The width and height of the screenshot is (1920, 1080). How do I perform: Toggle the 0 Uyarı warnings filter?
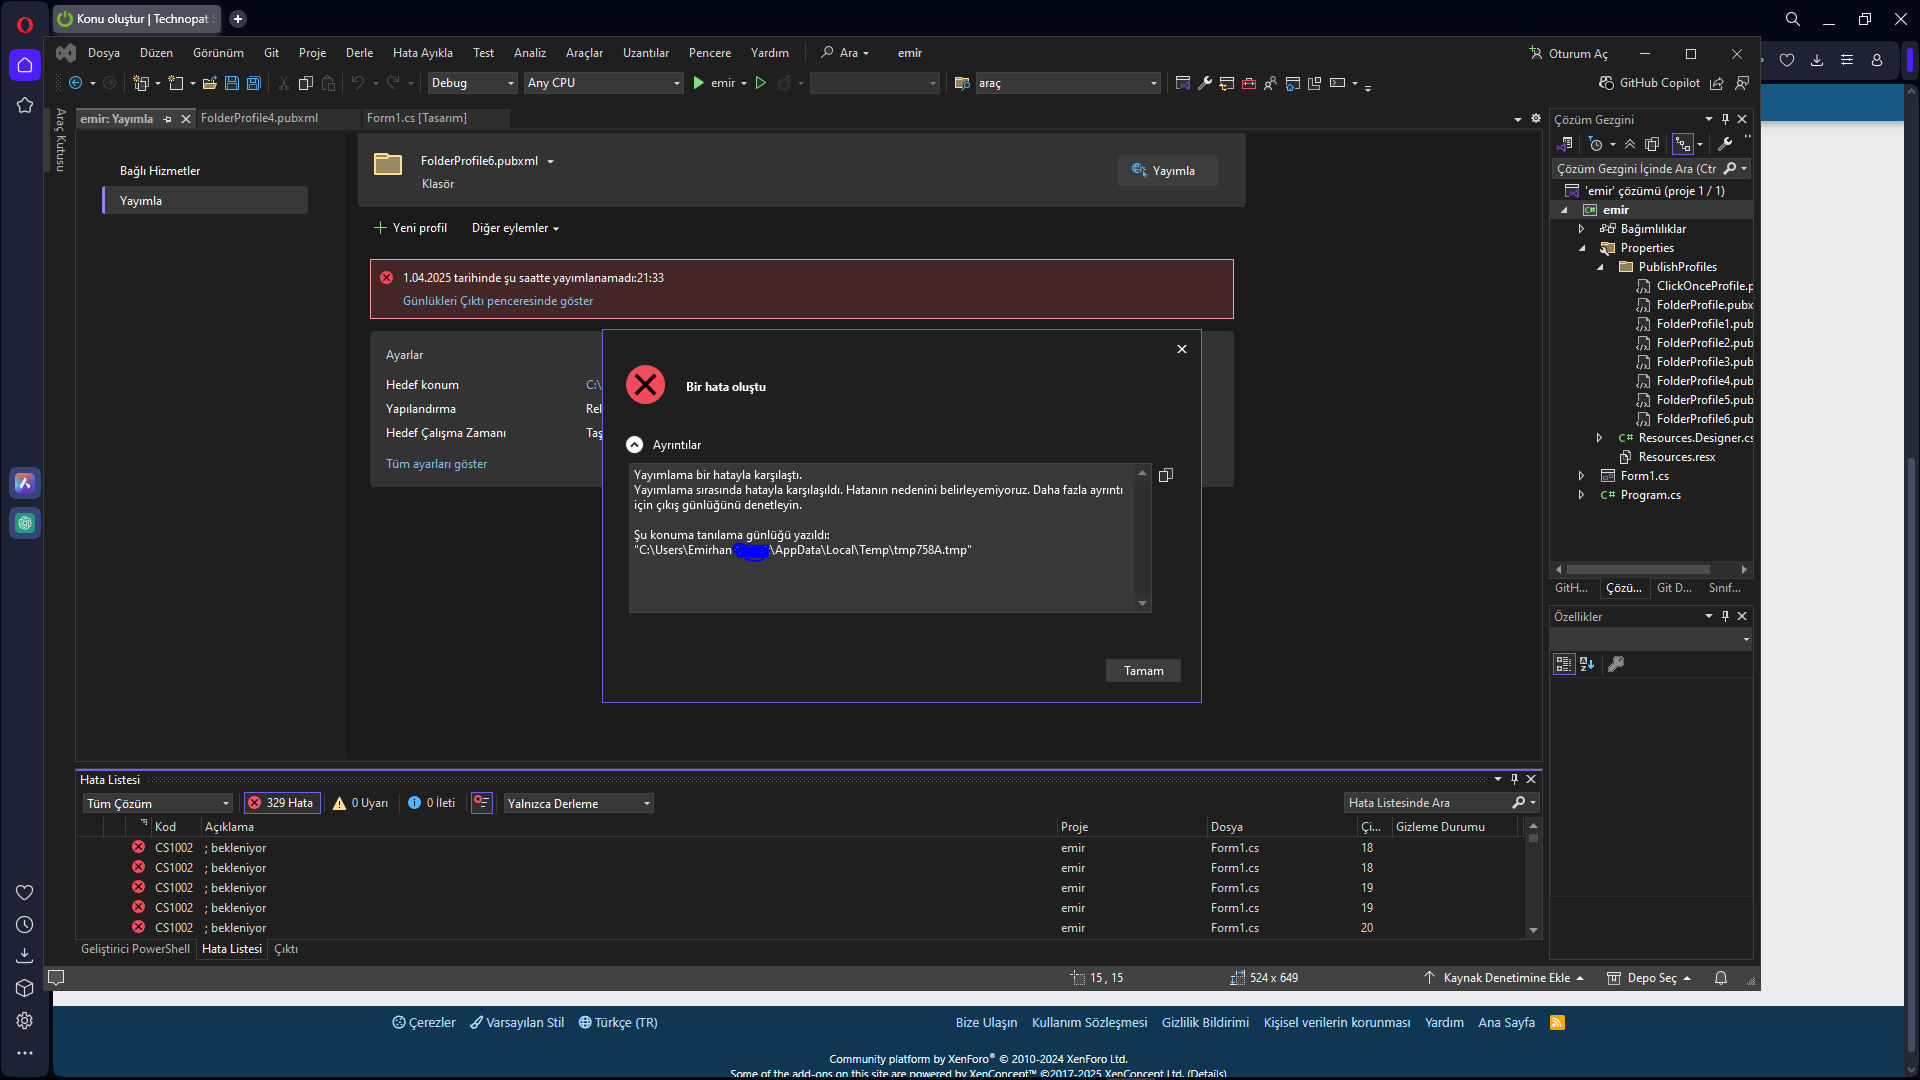(361, 803)
